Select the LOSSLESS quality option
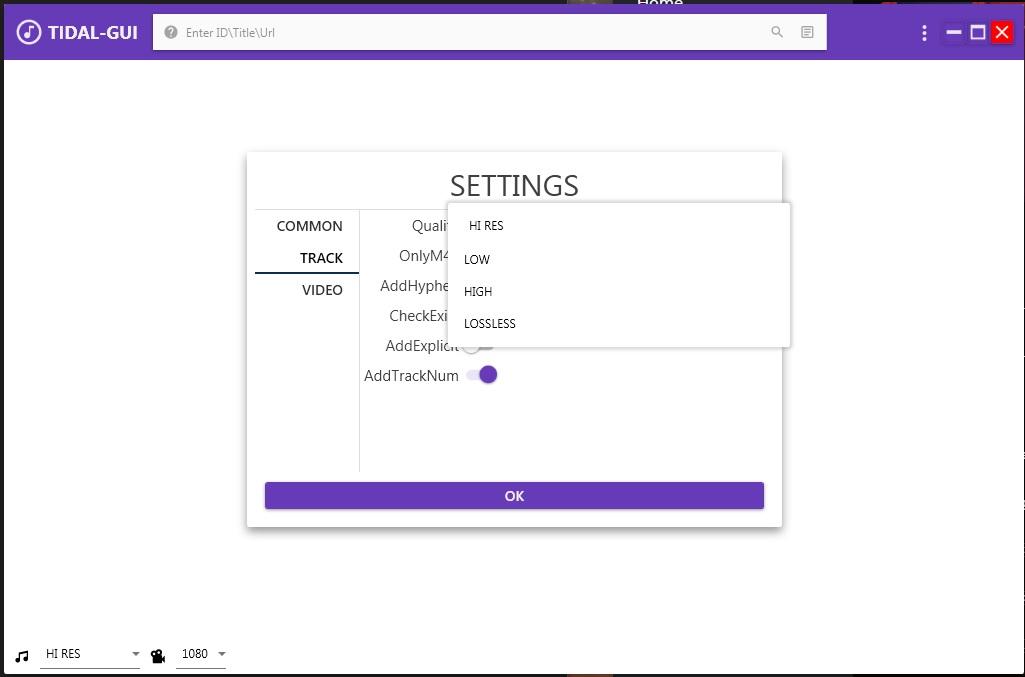1025x677 pixels. click(490, 323)
